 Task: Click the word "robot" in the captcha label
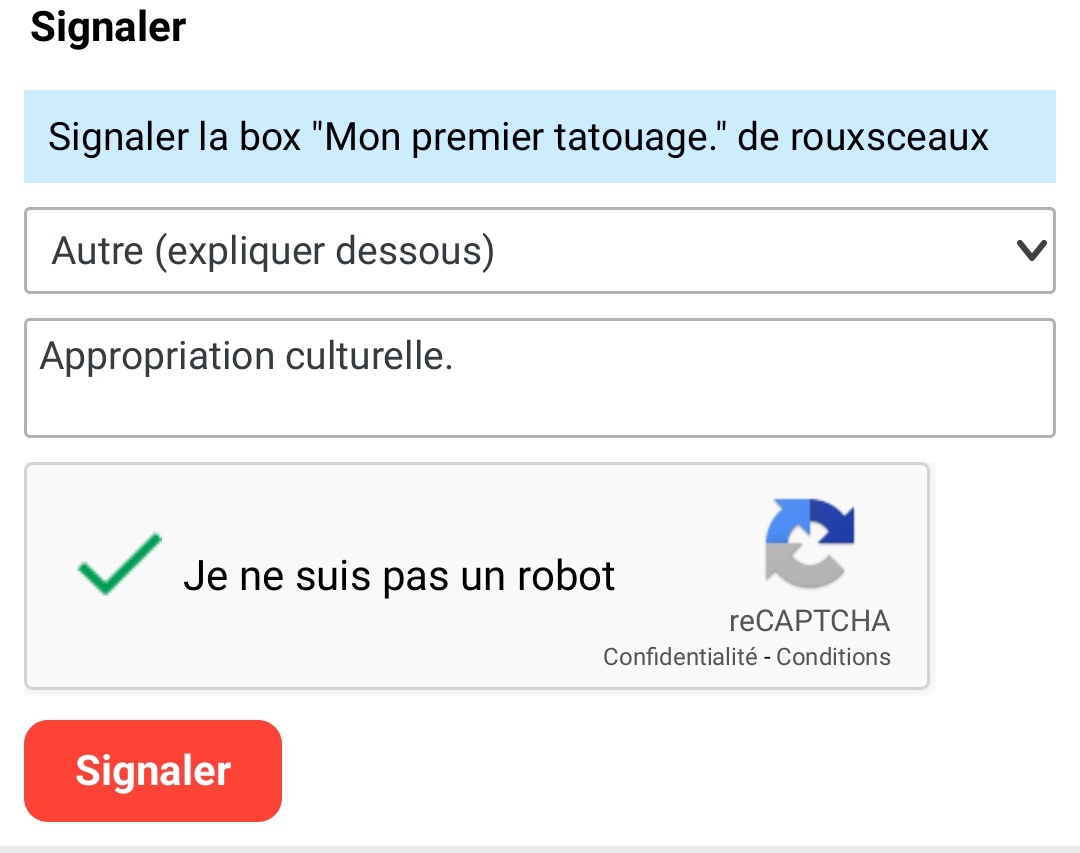pyautogui.click(x=565, y=576)
